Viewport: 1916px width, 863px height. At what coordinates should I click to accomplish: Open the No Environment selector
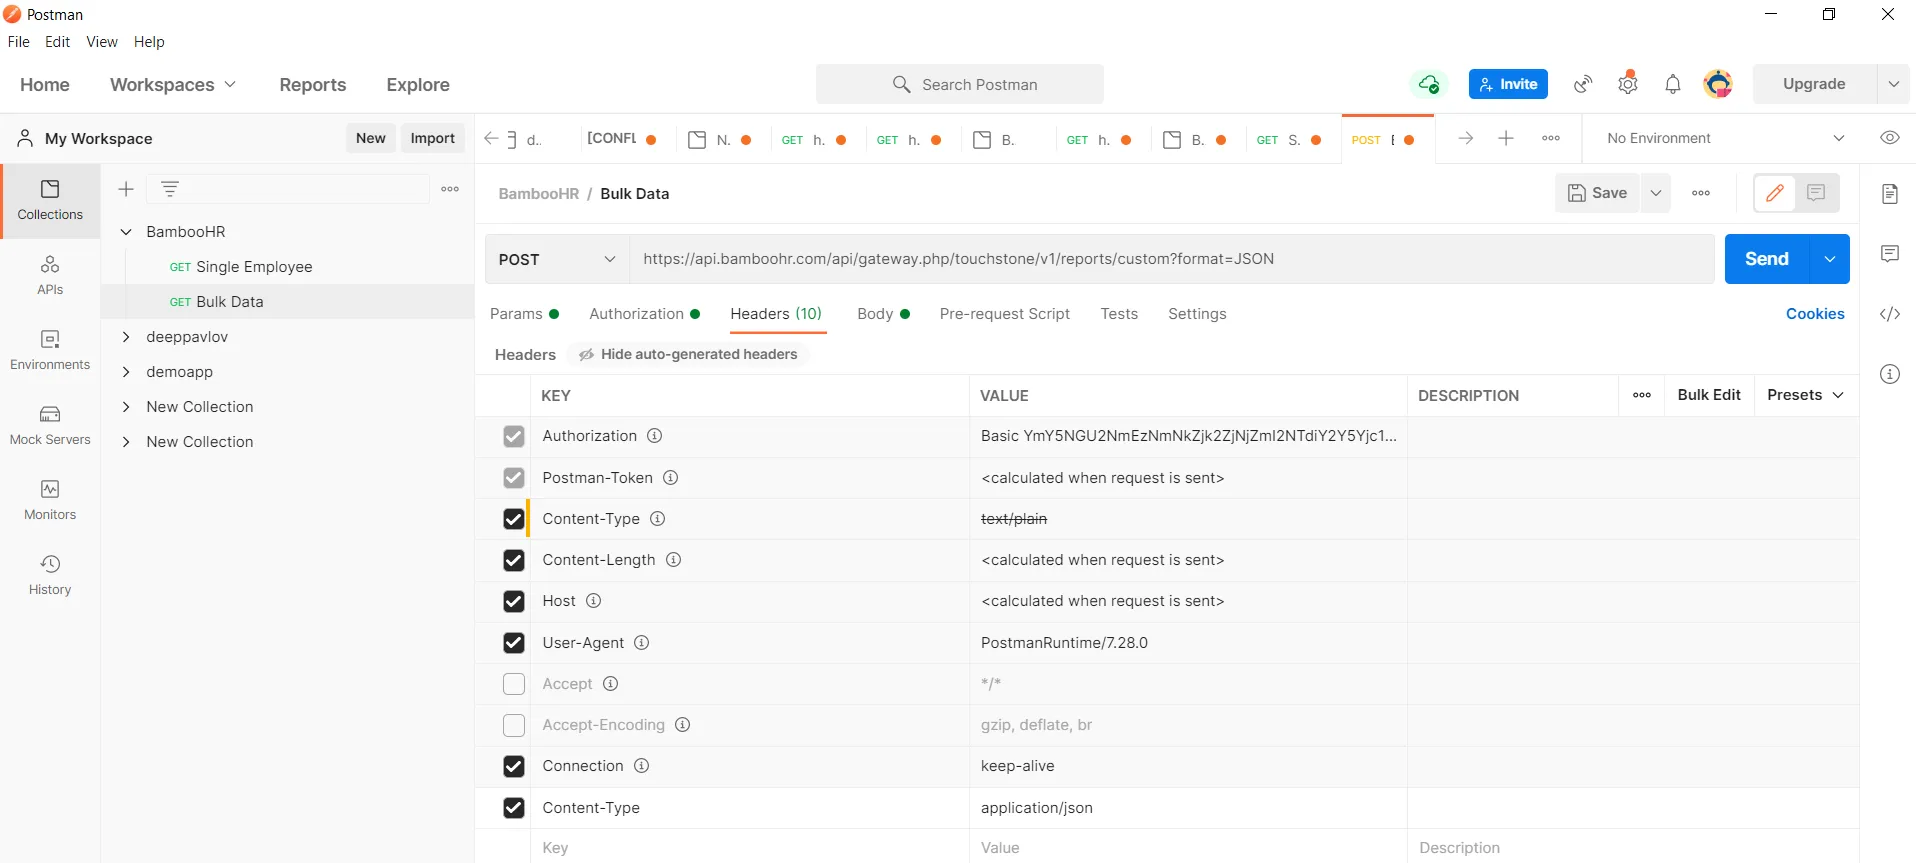click(1726, 138)
